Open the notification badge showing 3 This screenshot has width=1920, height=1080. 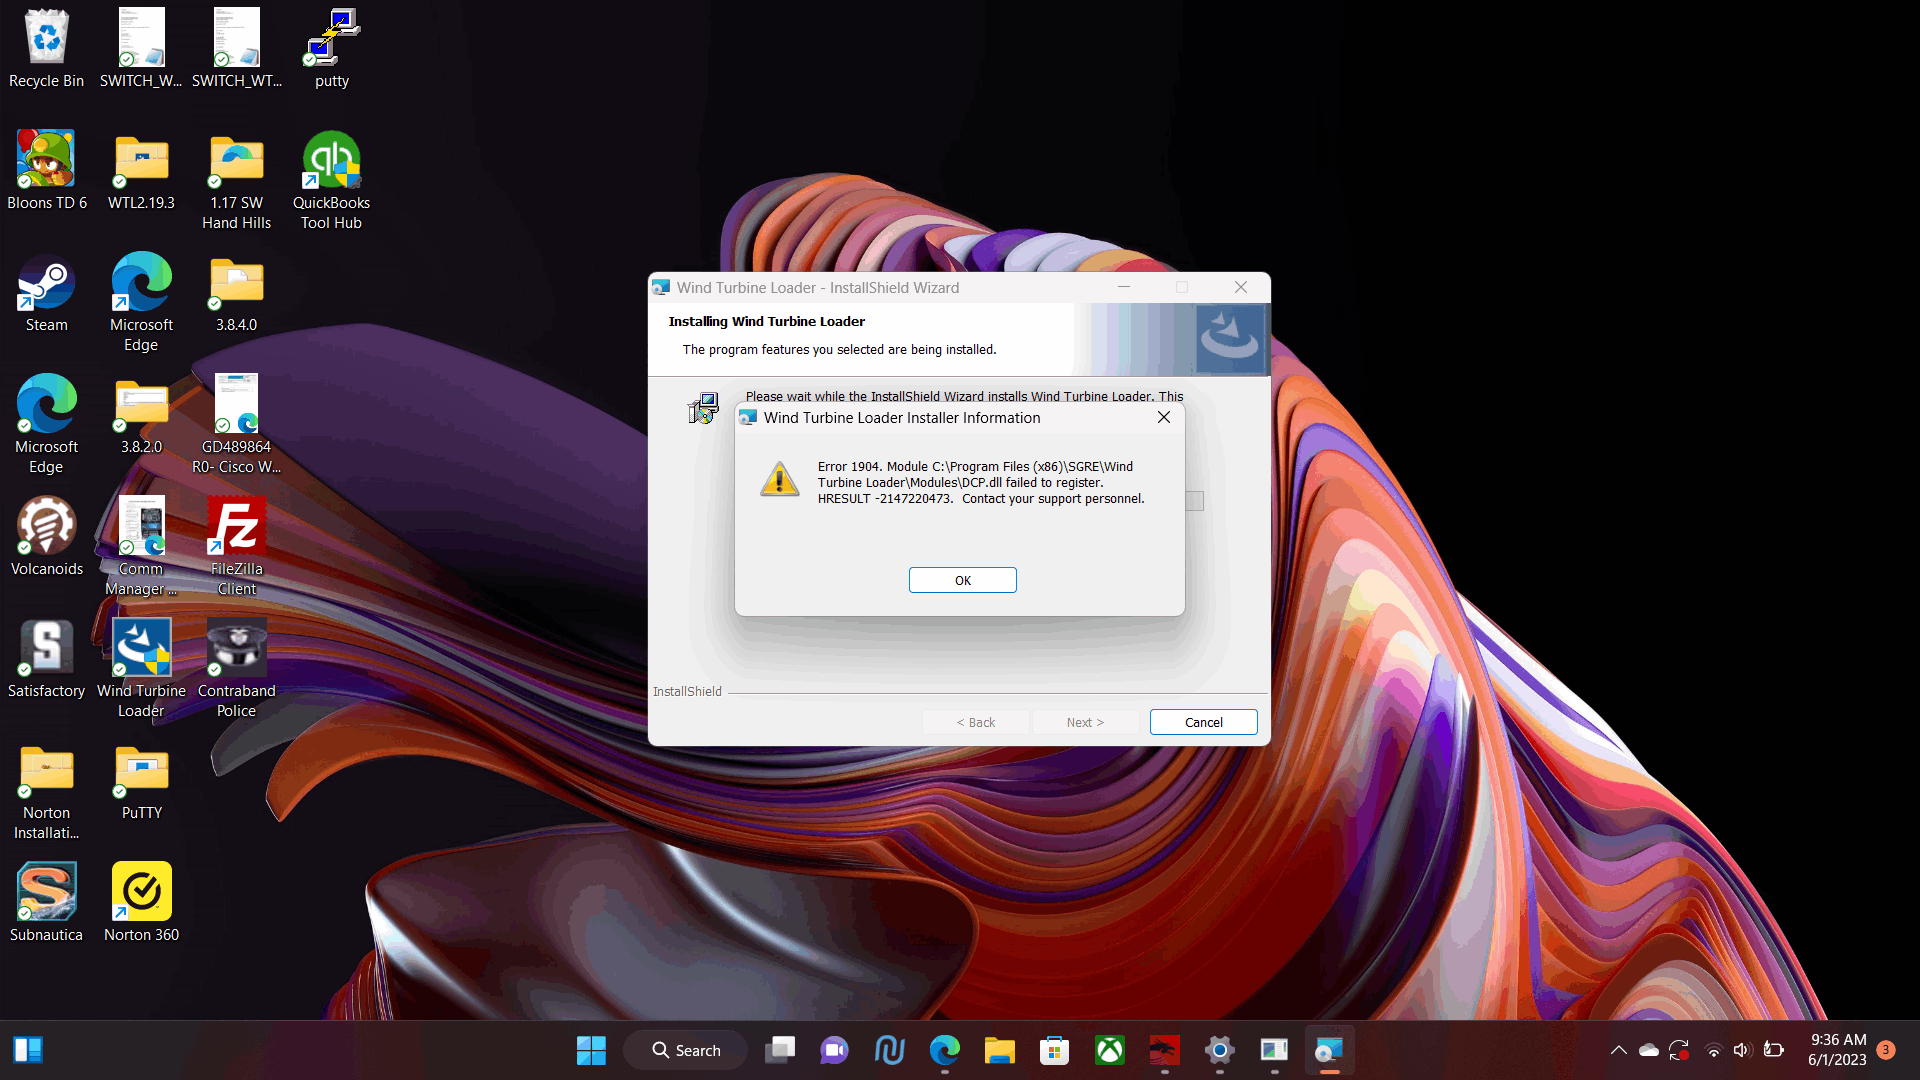1885,1050
